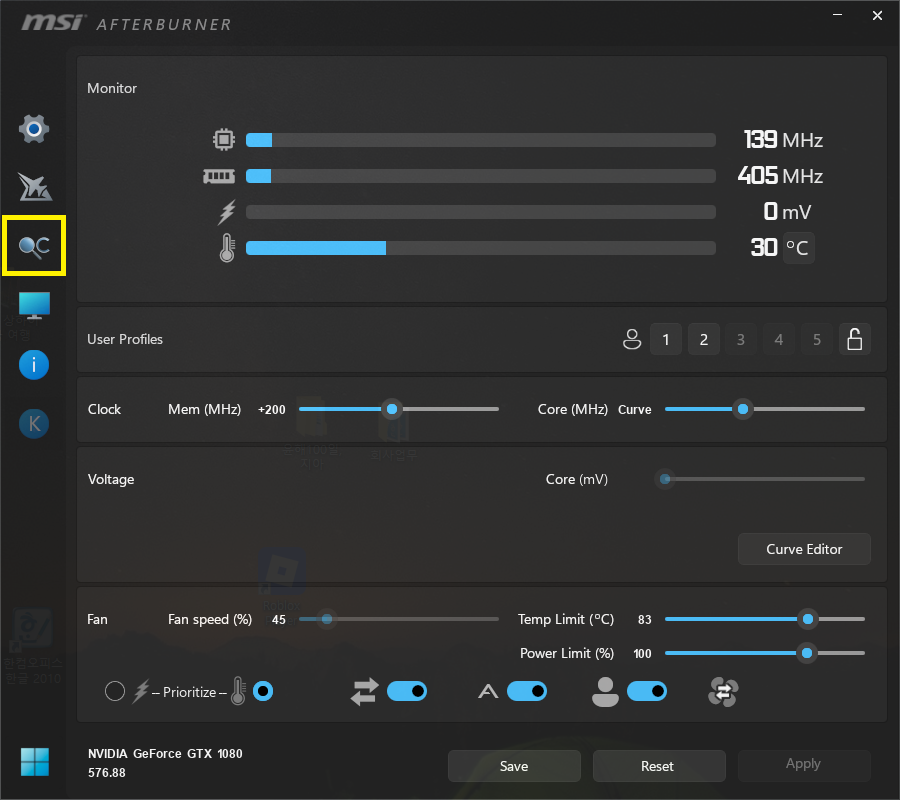The width and height of the screenshot is (900, 800).
Task: Select user profile 2
Action: point(704,339)
